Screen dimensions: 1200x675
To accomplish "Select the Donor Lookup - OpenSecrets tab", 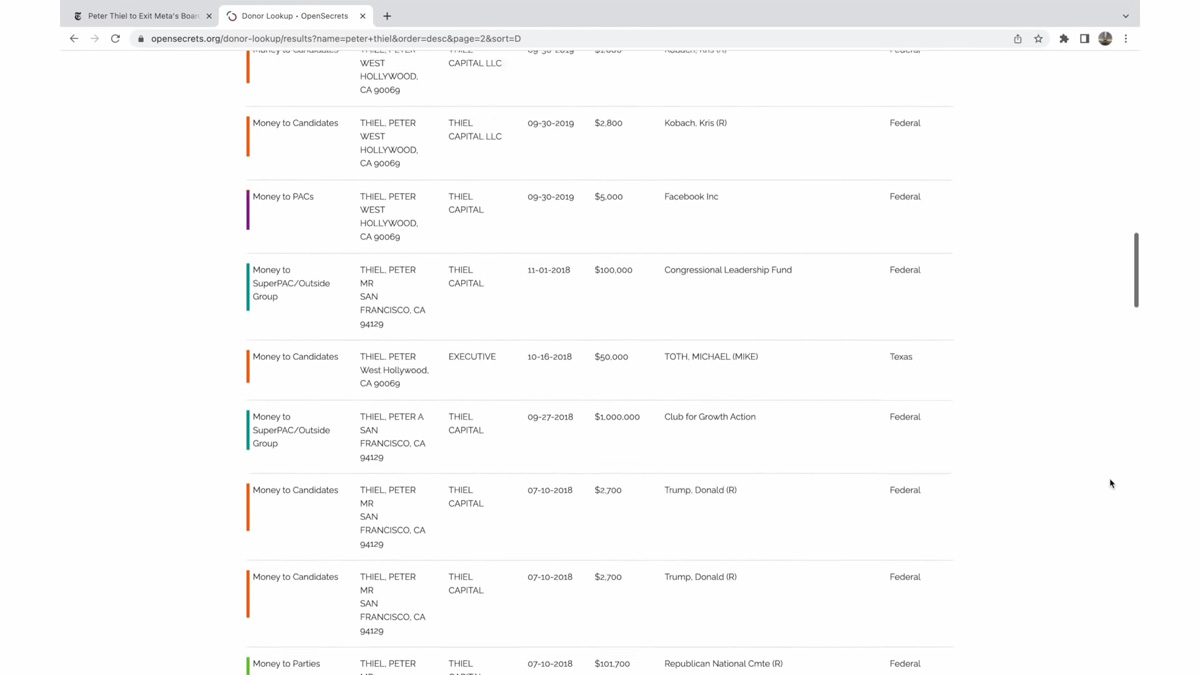I will pyautogui.click(x=296, y=16).
